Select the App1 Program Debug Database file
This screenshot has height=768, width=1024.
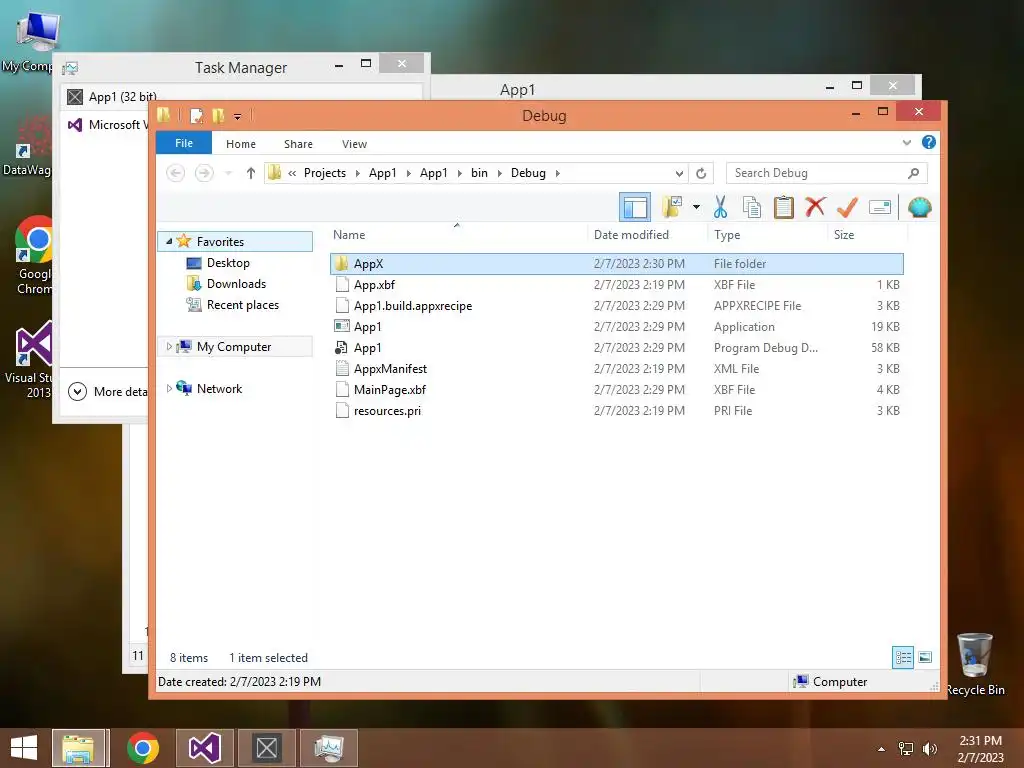[x=616, y=347]
